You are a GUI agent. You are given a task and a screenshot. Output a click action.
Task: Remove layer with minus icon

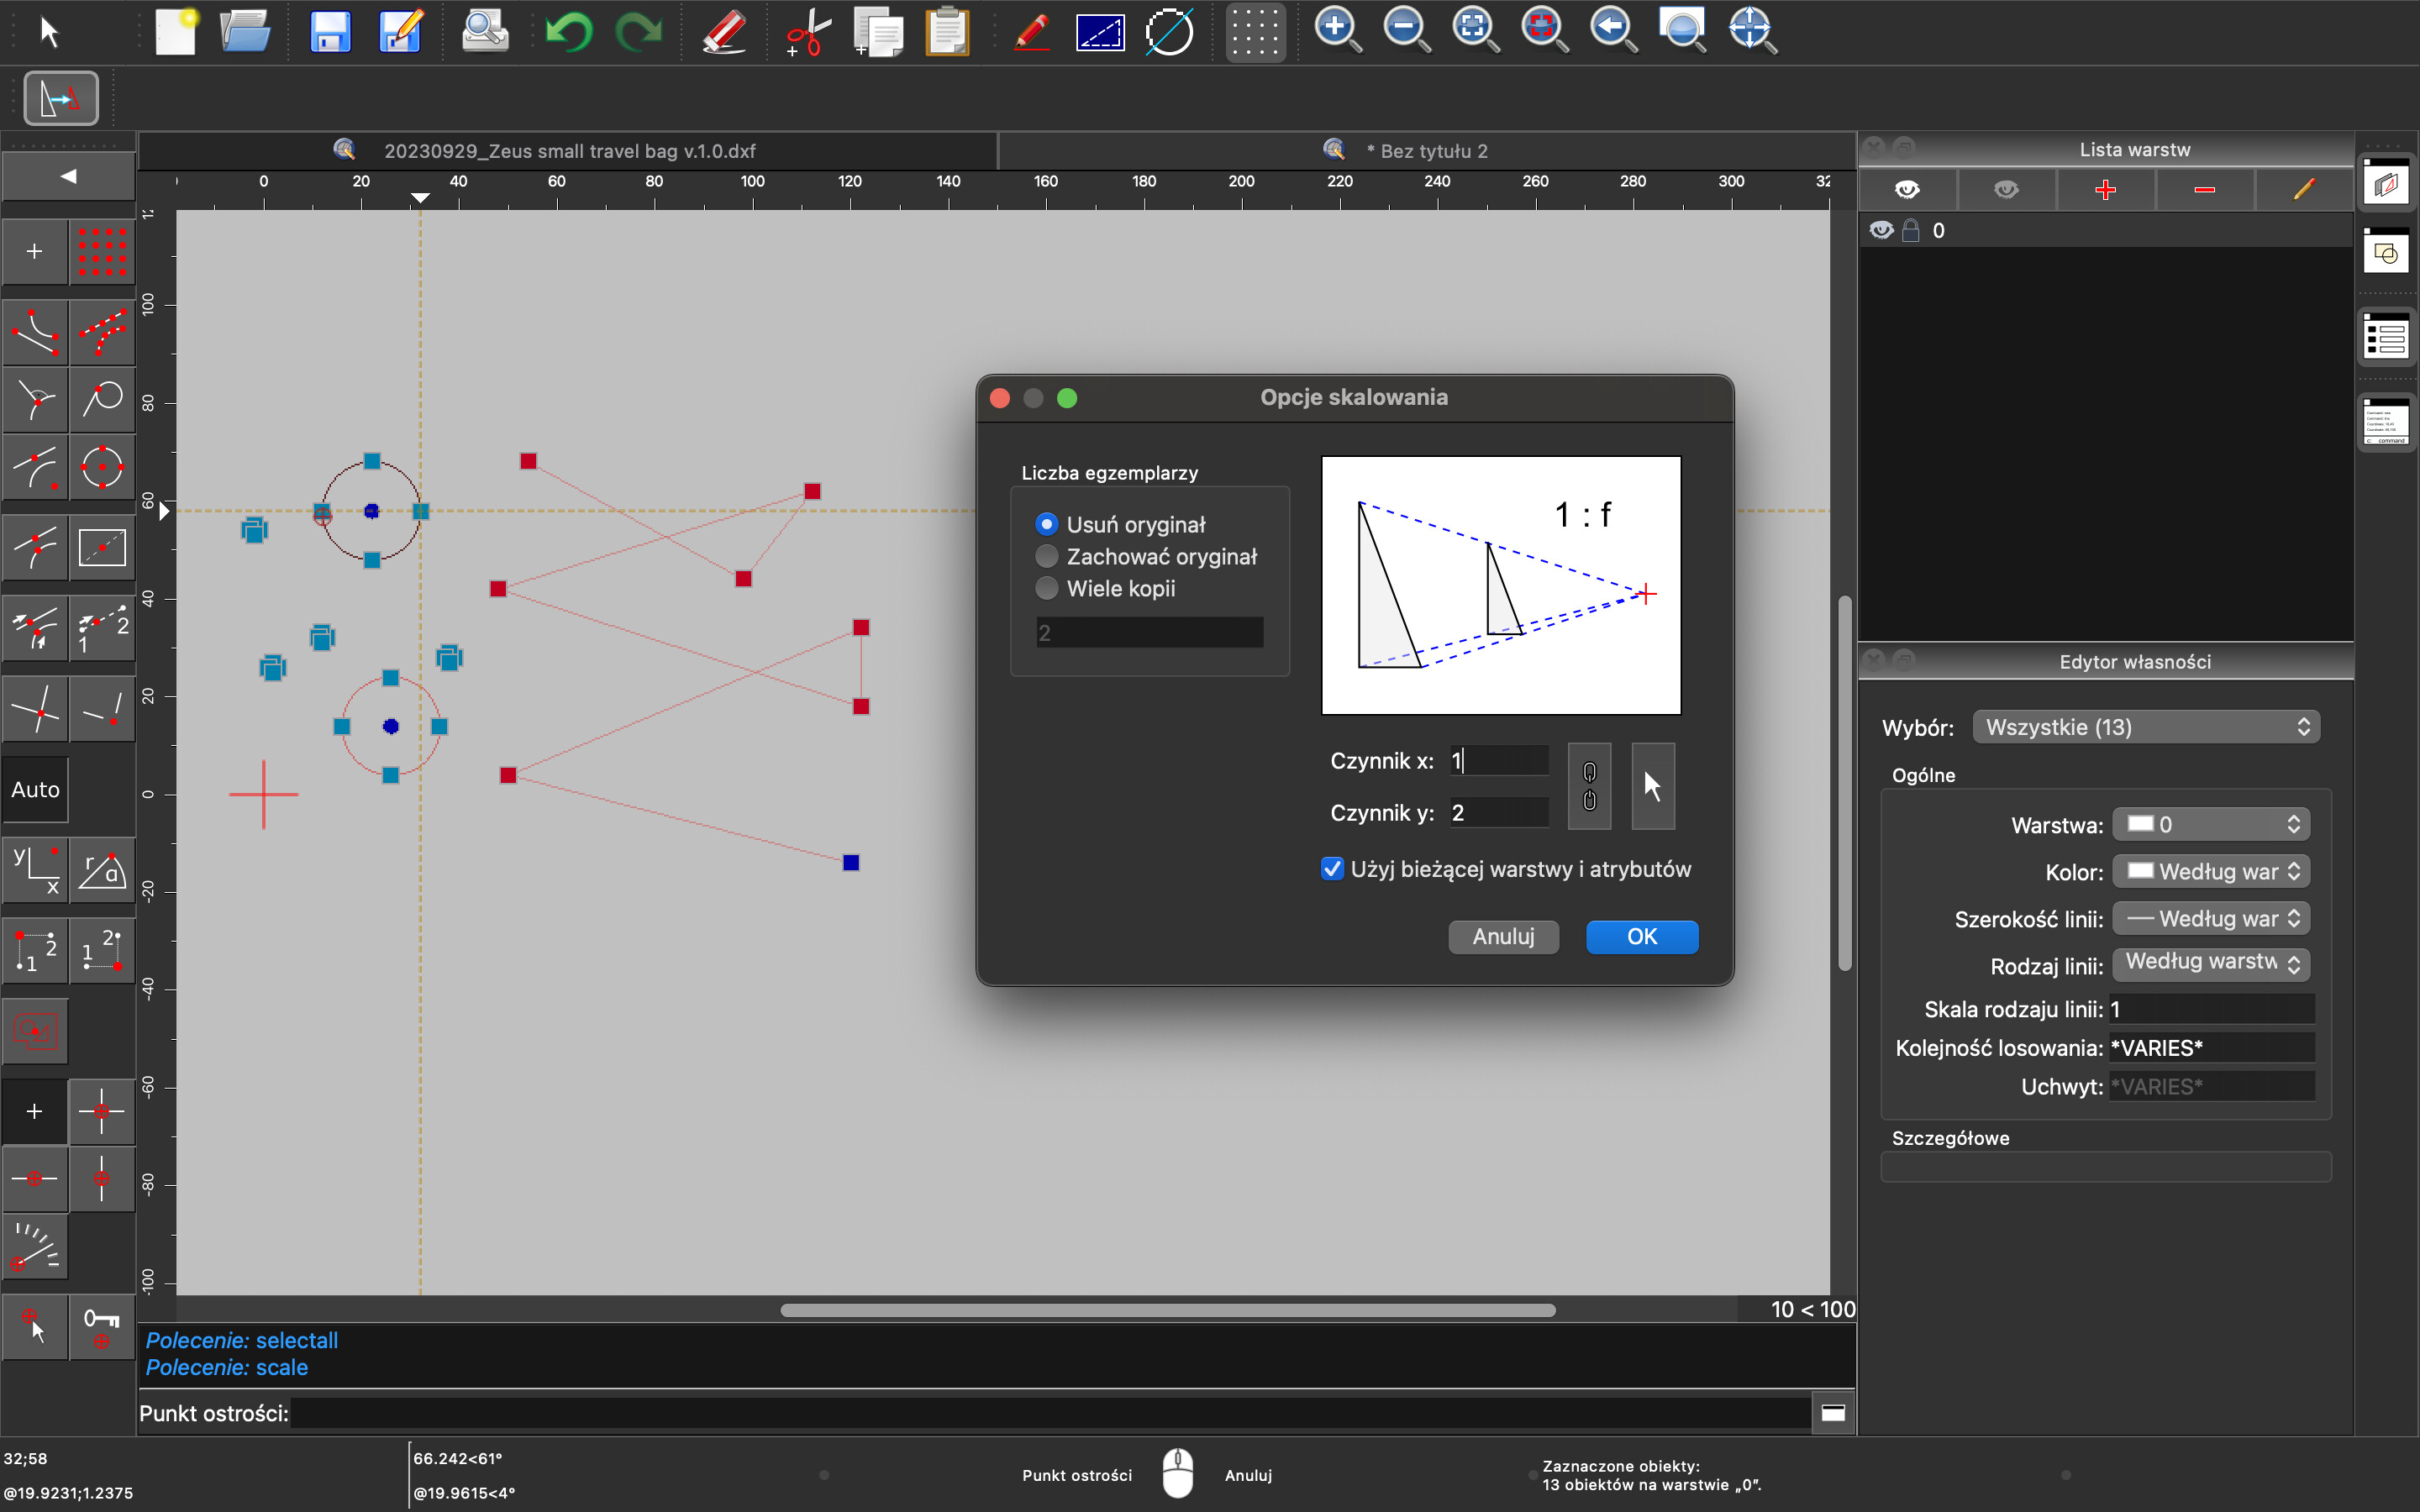[x=2204, y=190]
